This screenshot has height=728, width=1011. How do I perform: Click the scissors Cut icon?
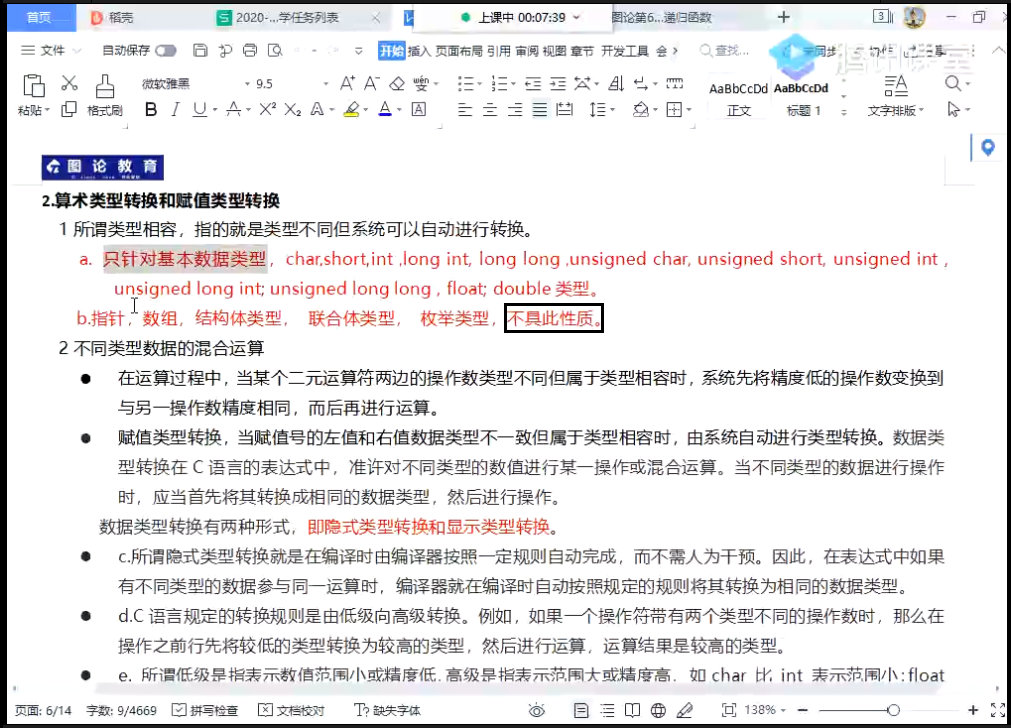[x=69, y=84]
